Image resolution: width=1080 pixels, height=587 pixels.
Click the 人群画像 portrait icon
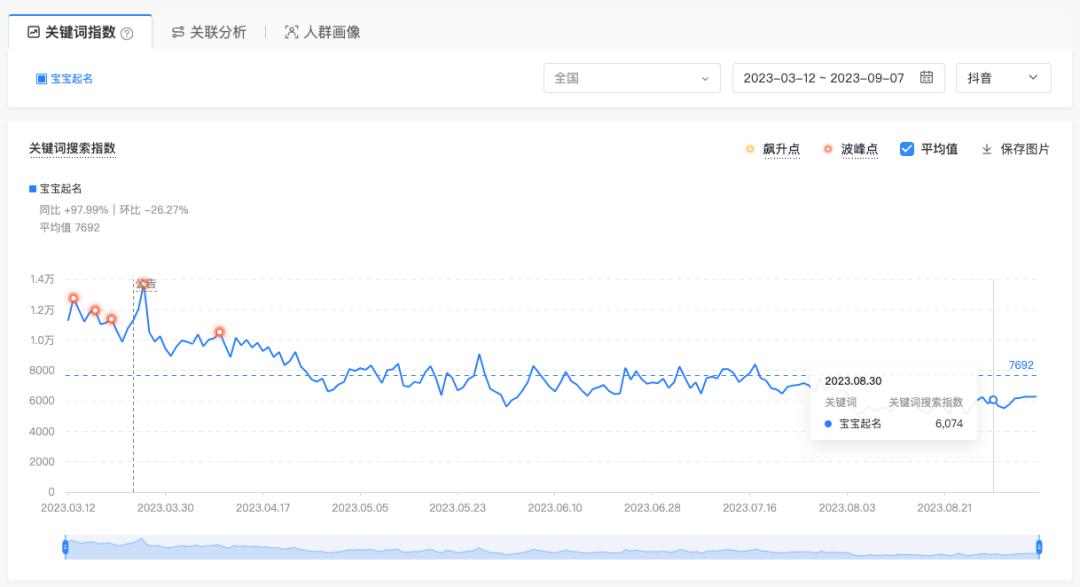click(x=290, y=31)
